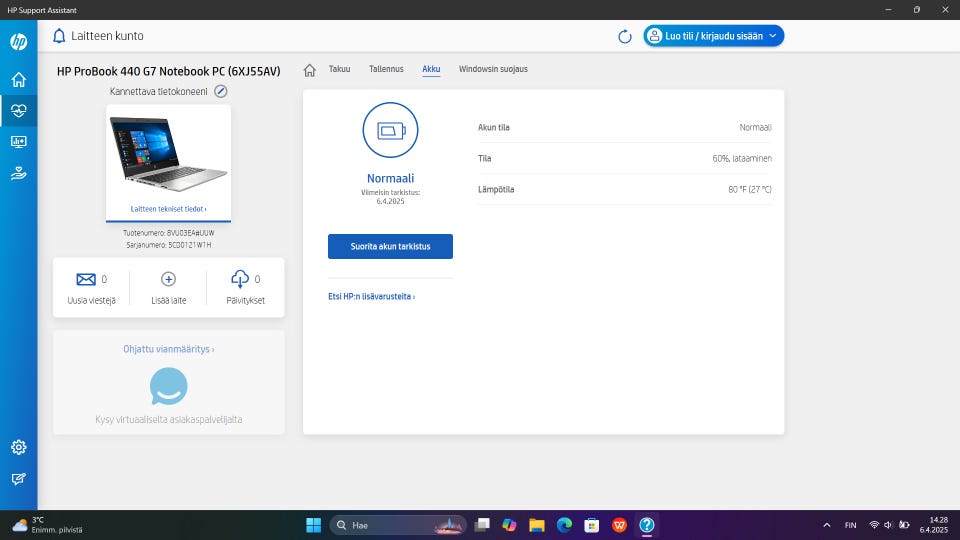Open the feedback icon at sidebar bottom

[x=18, y=479]
